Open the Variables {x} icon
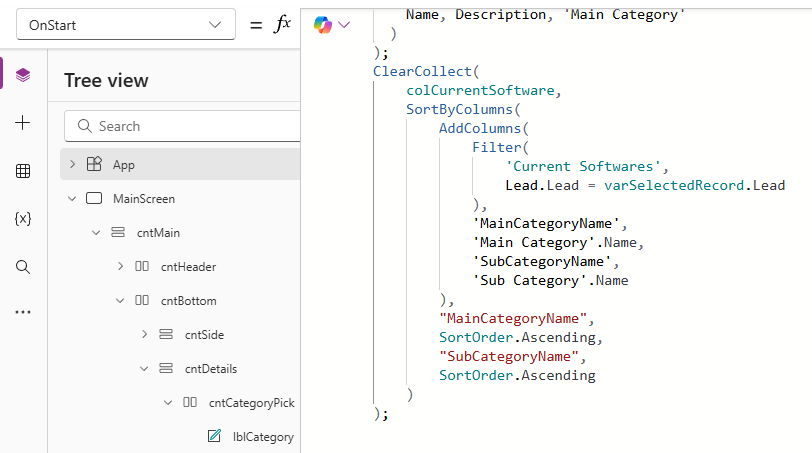 point(23,219)
